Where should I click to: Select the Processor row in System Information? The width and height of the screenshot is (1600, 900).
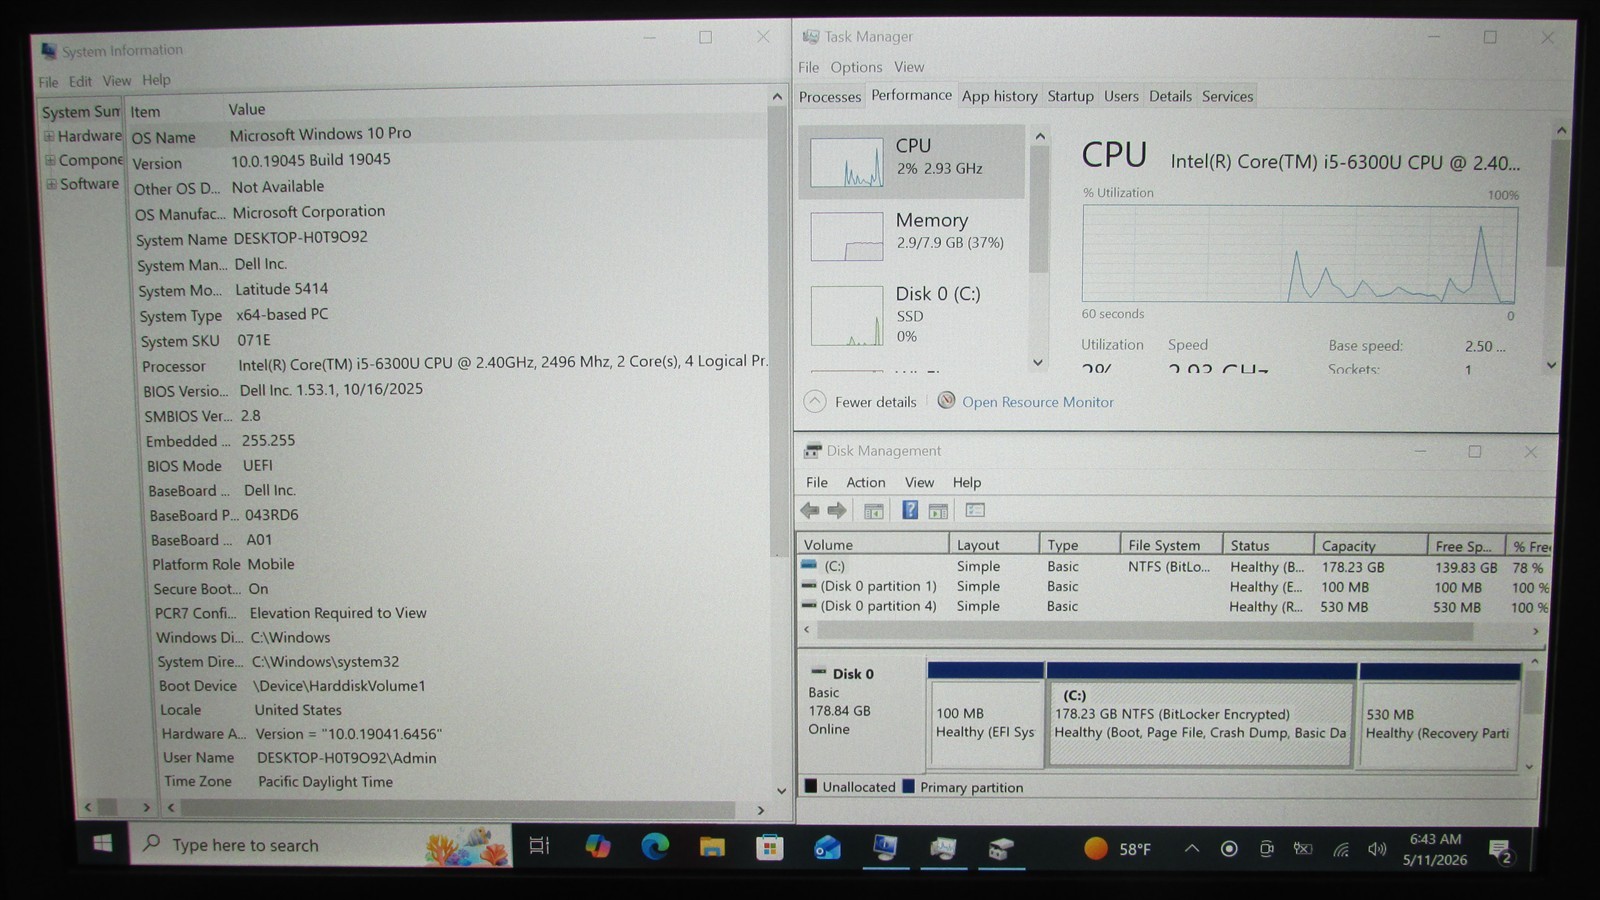pyautogui.click(x=452, y=364)
